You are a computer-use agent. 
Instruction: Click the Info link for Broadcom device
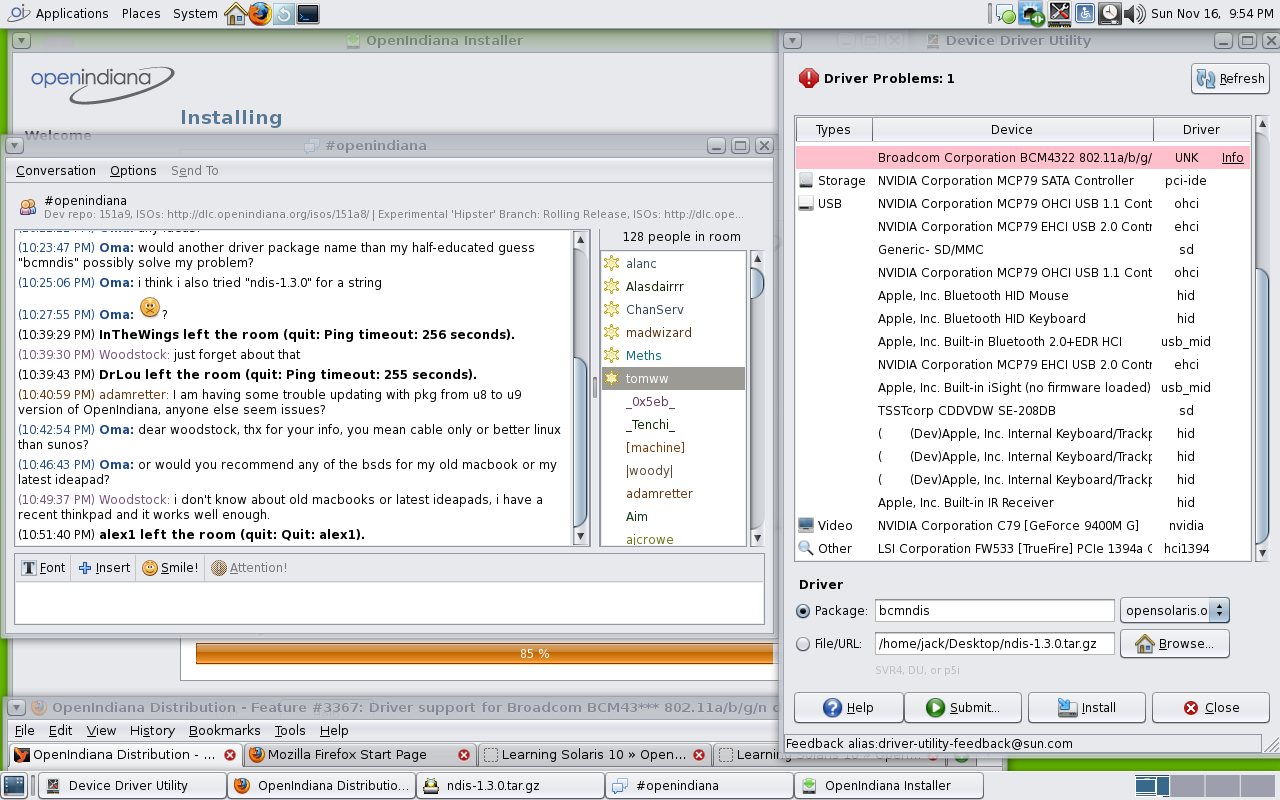[x=1233, y=158]
